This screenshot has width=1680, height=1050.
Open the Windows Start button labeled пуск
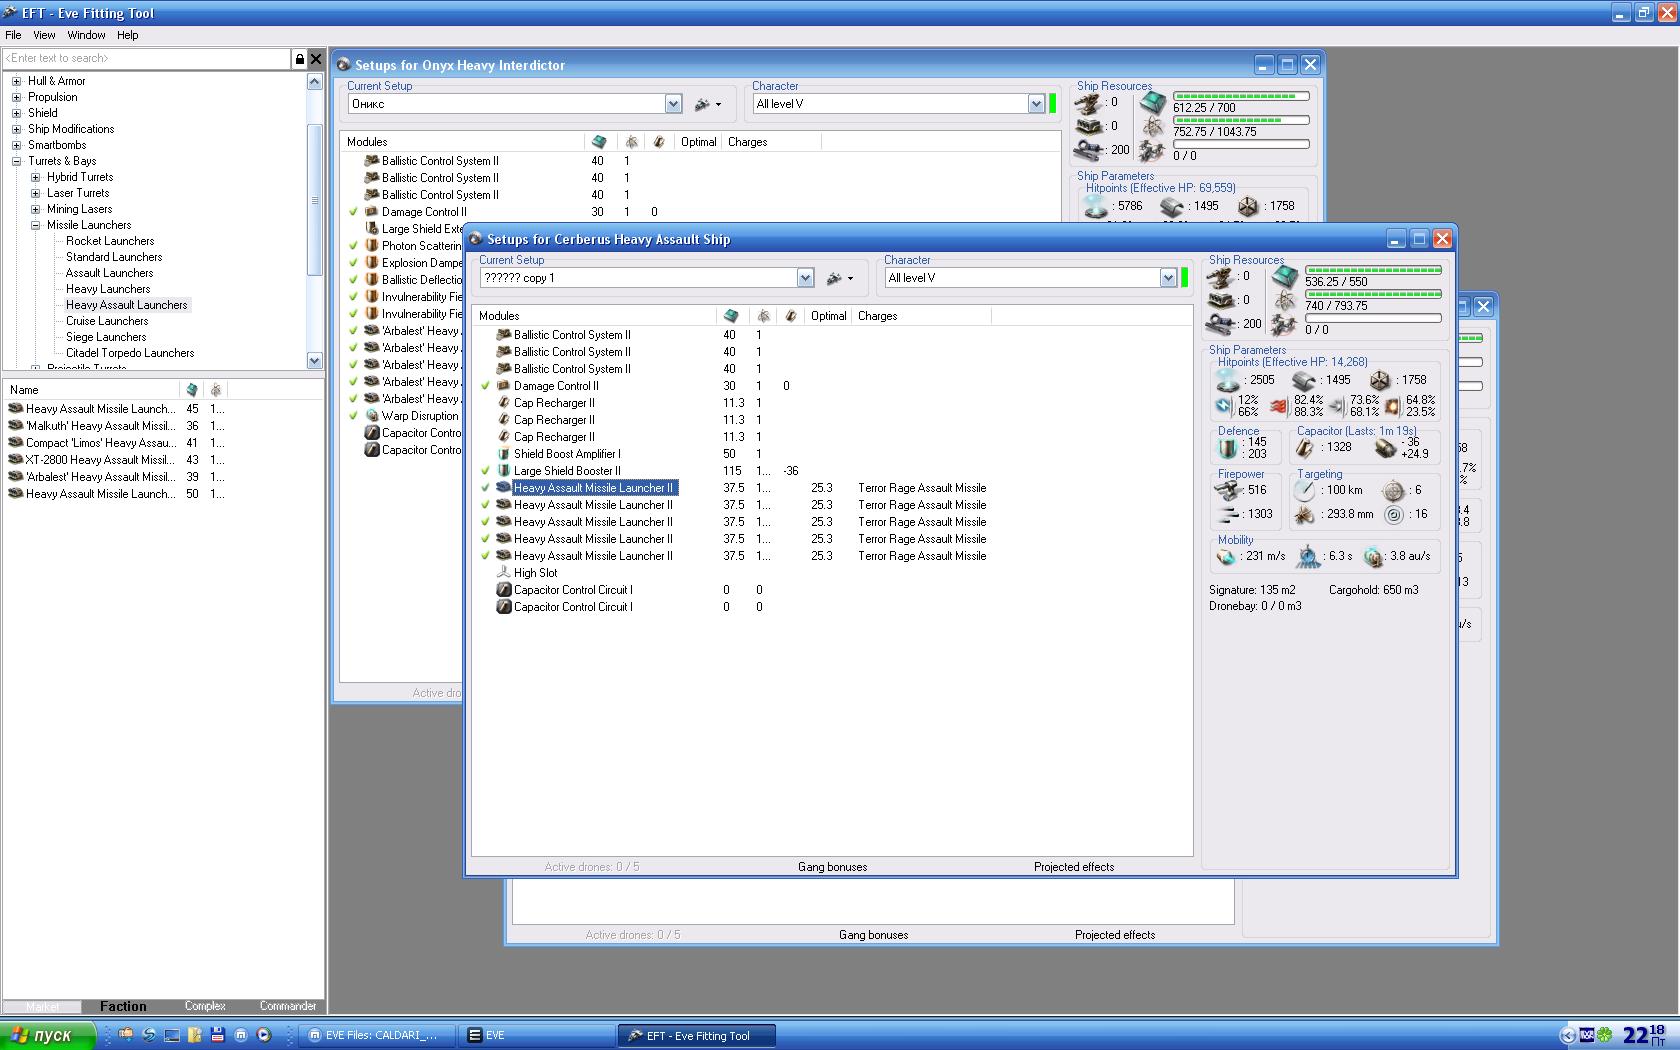48,1035
